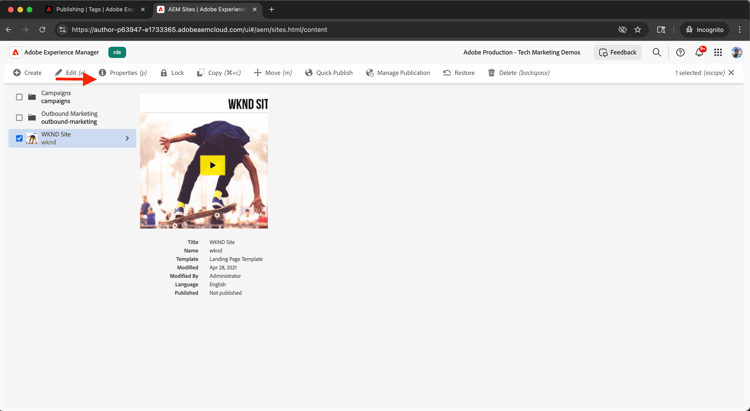Screen dimensions: 750x411
Task: Click Adobe Experience Manager title
Action: point(62,53)
